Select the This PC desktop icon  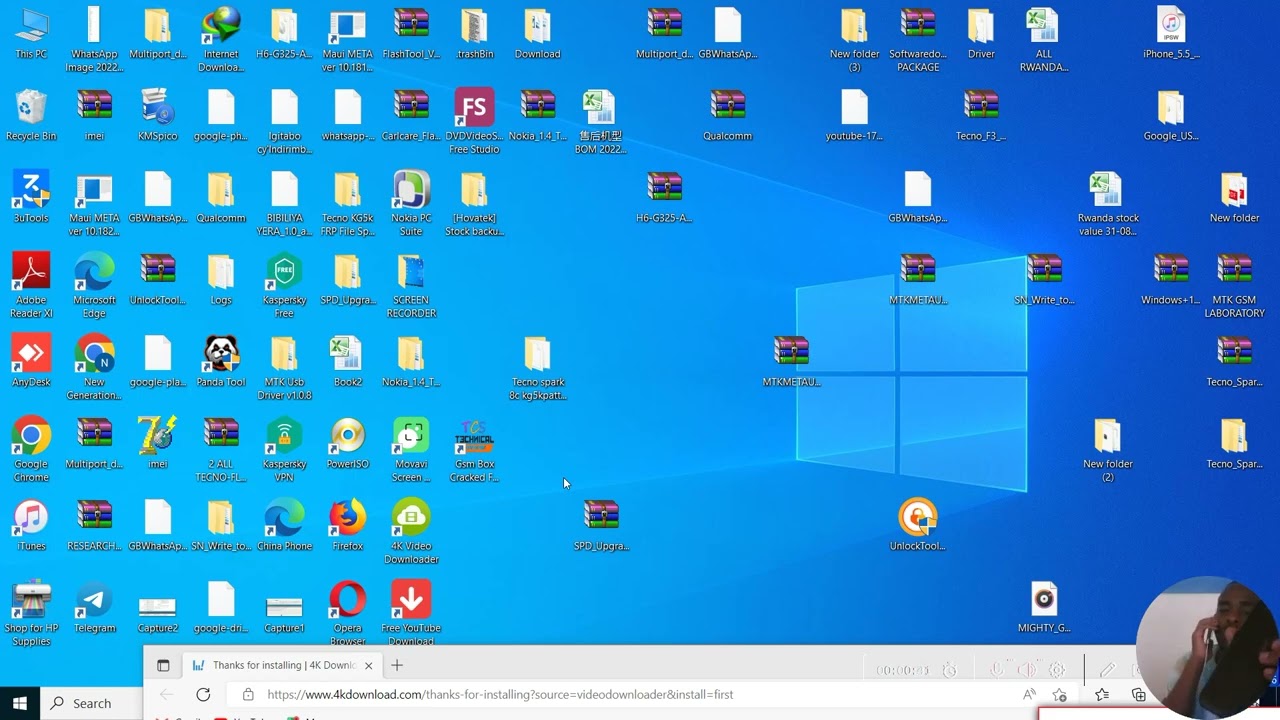(x=31, y=33)
